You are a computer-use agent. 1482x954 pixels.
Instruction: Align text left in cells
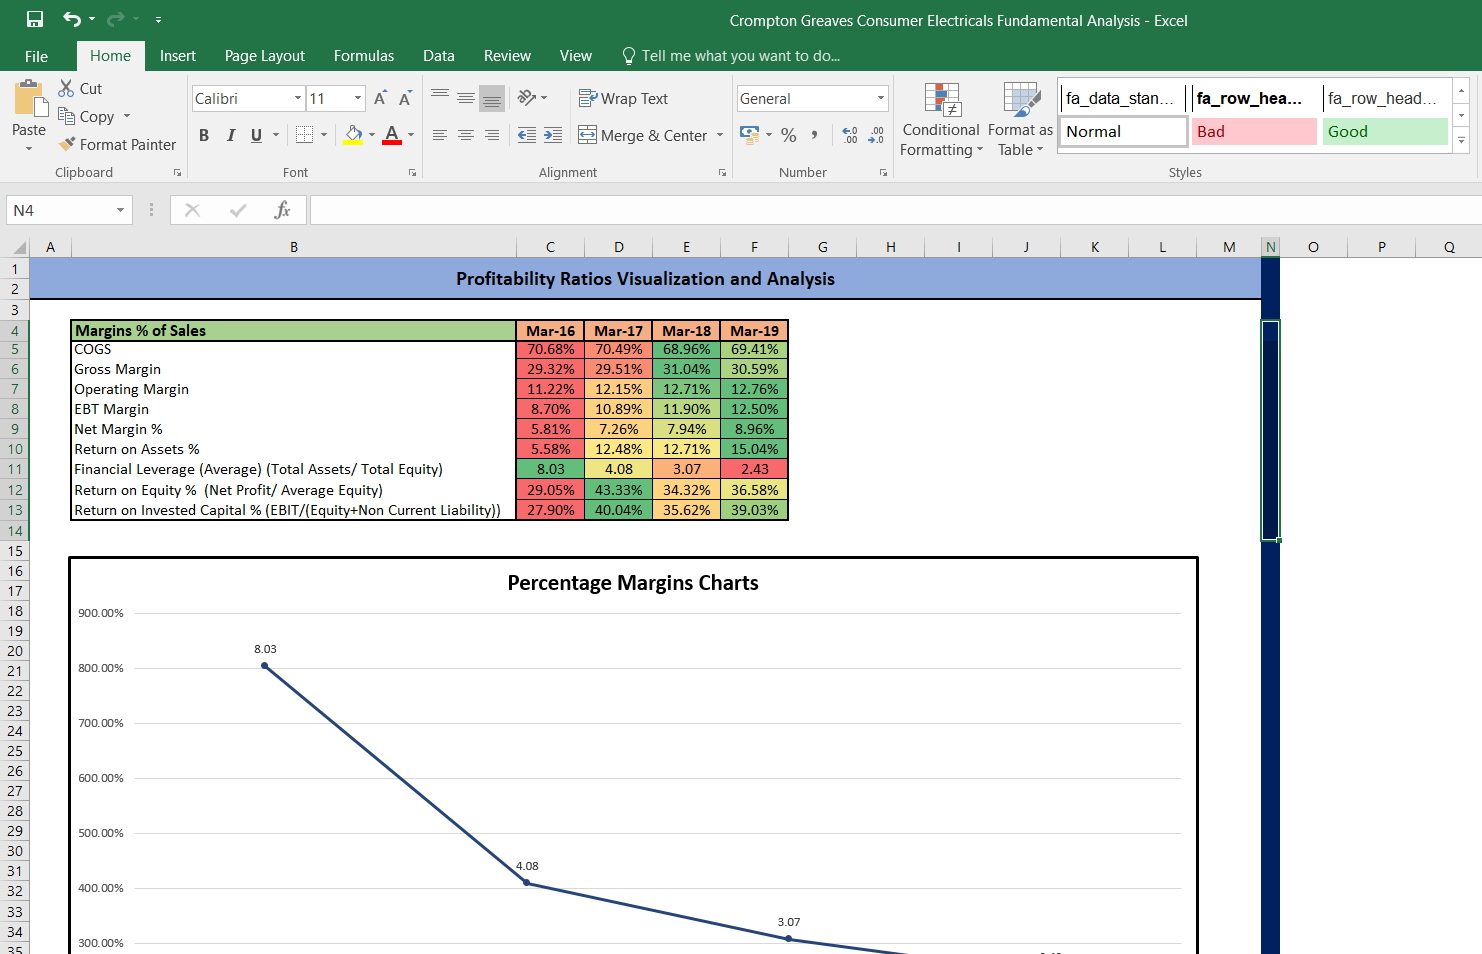440,135
